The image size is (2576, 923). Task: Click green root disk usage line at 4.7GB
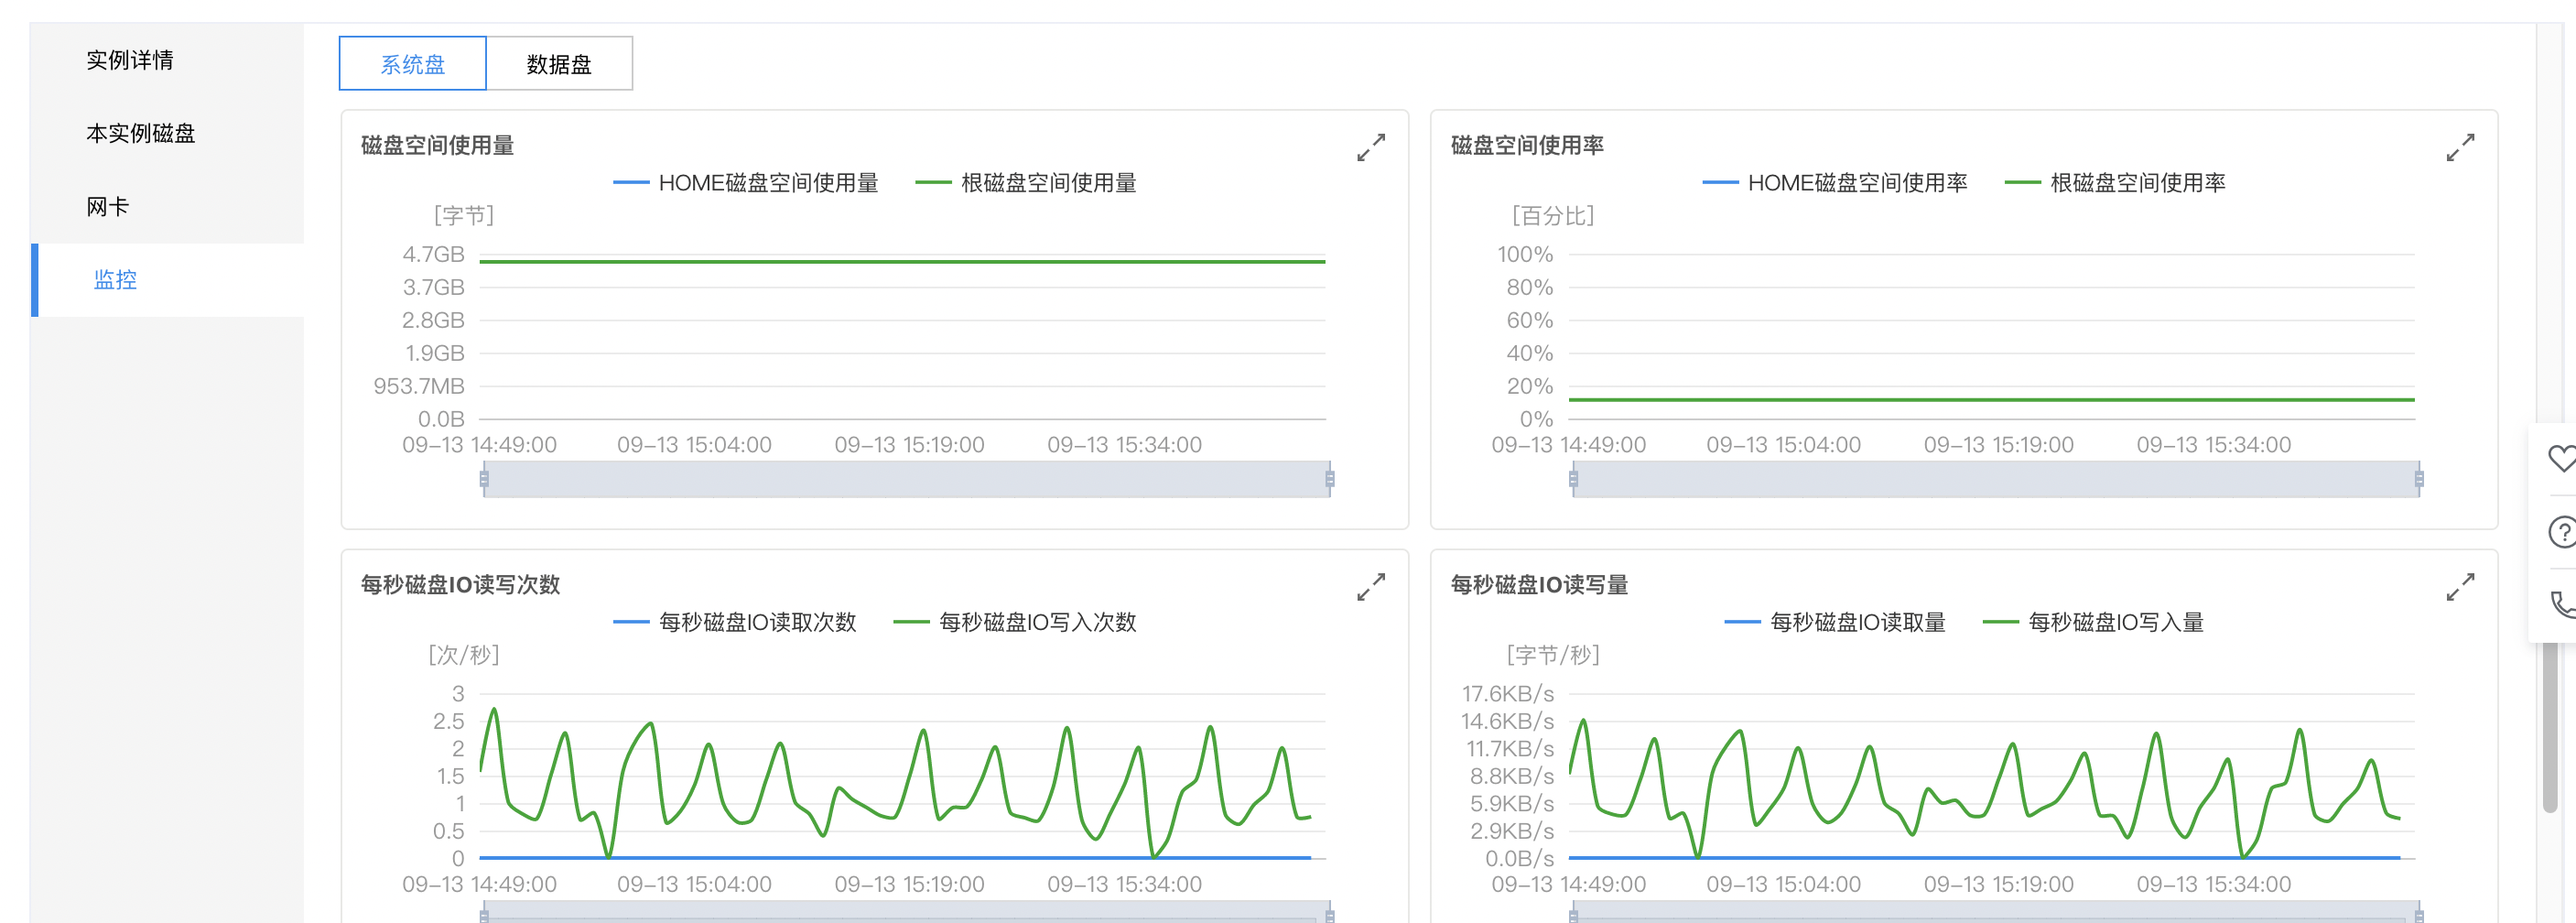(x=902, y=261)
